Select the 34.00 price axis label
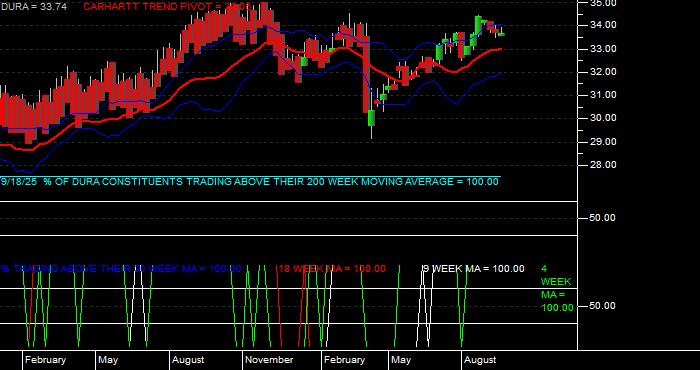Image resolution: width=700 pixels, height=370 pixels. tap(603, 25)
